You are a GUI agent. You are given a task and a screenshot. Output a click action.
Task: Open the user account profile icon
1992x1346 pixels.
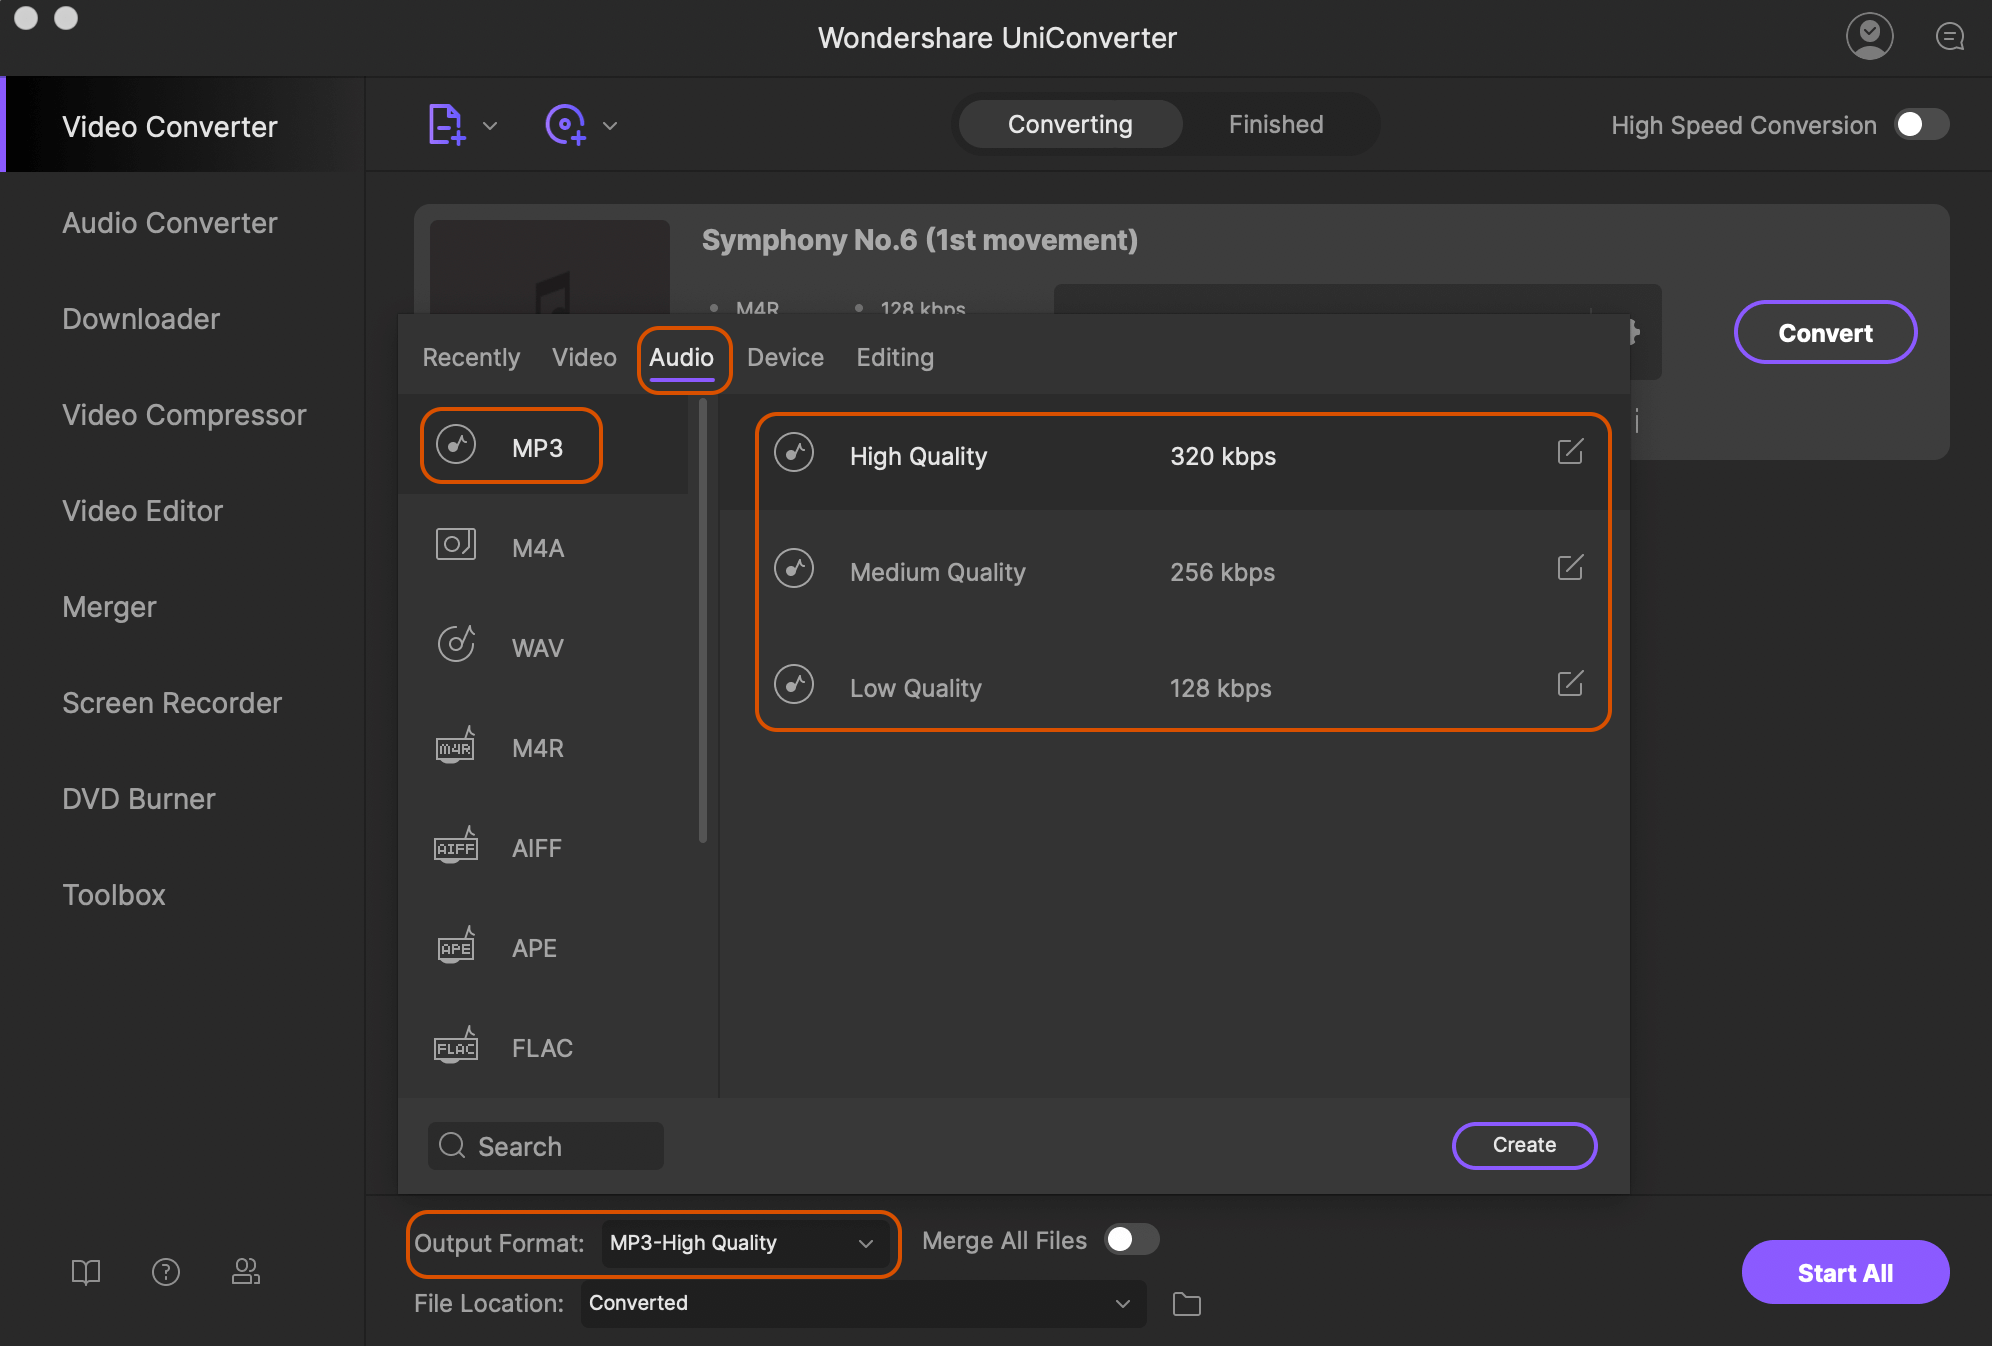pyautogui.click(x=1868, y=36)
